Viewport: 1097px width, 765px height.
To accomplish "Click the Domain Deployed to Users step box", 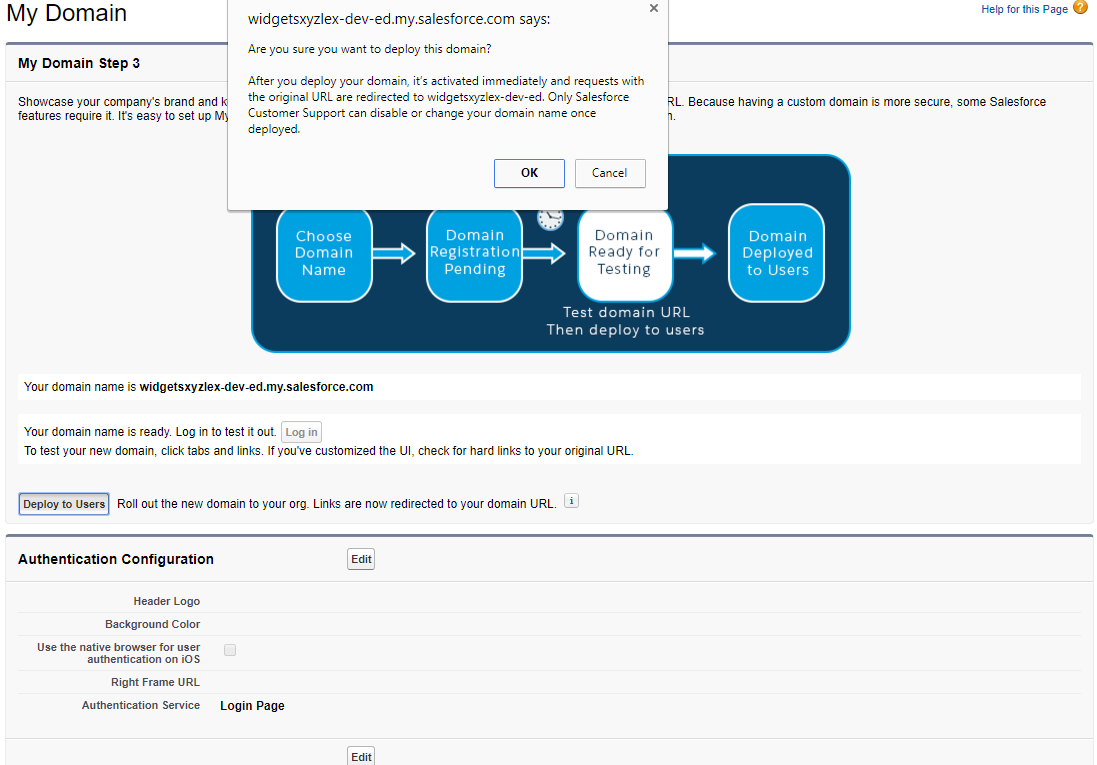I will [x=777, y=253].
